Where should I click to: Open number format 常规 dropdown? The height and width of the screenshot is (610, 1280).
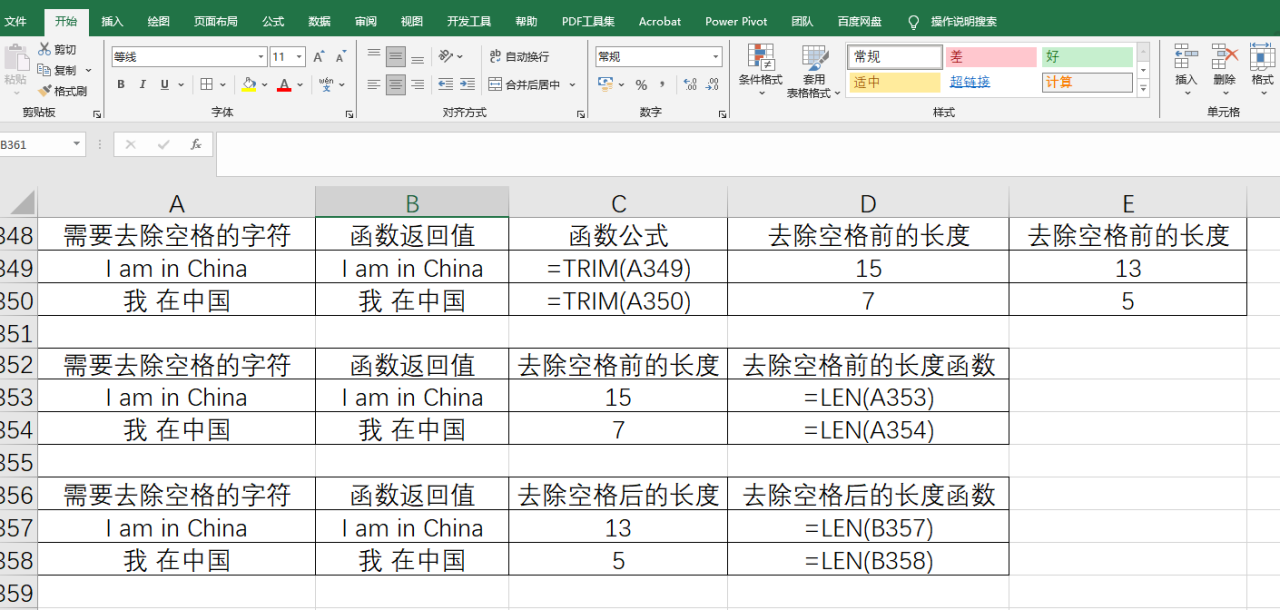716,57
